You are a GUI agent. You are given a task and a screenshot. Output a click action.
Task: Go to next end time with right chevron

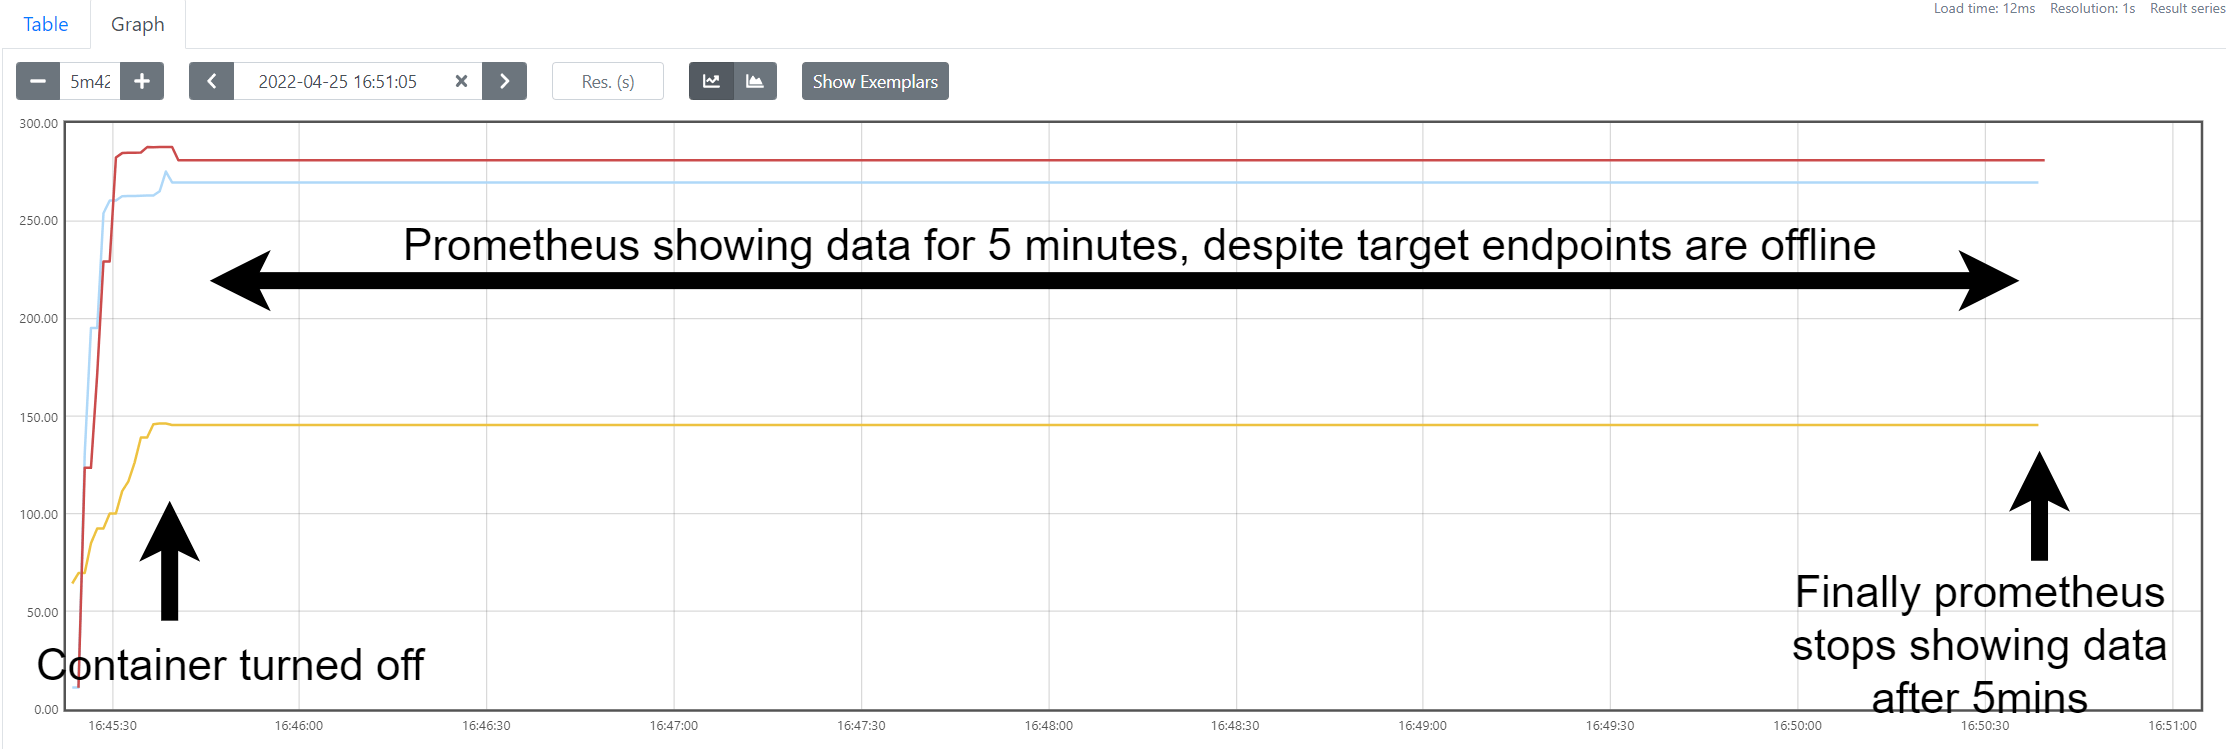pos(505,81)
